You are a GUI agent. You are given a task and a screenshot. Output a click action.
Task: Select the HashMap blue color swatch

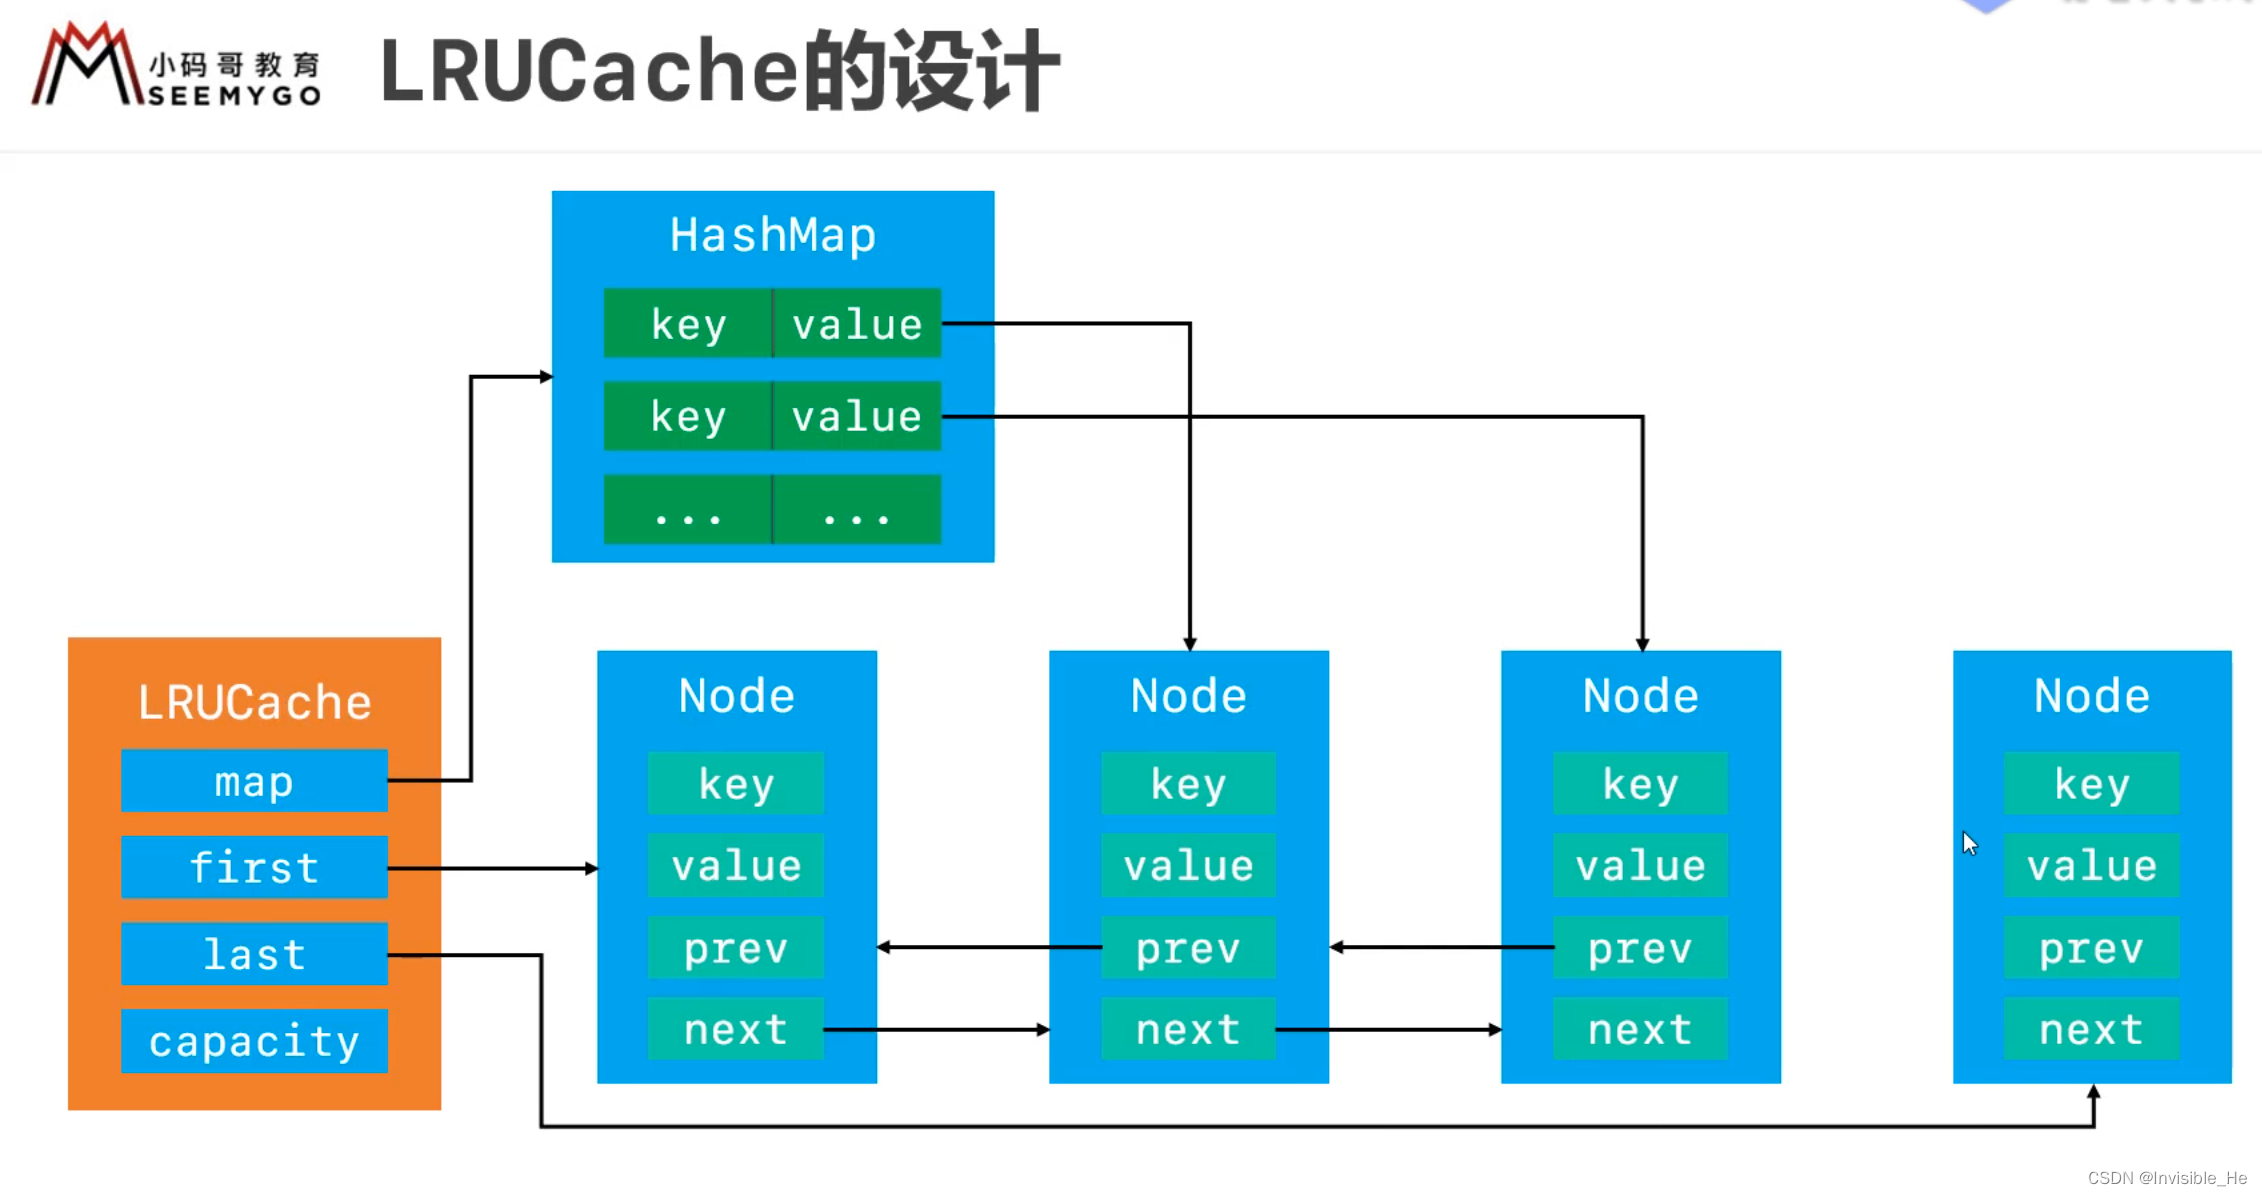pyautogui.click(x=770, y=237)
